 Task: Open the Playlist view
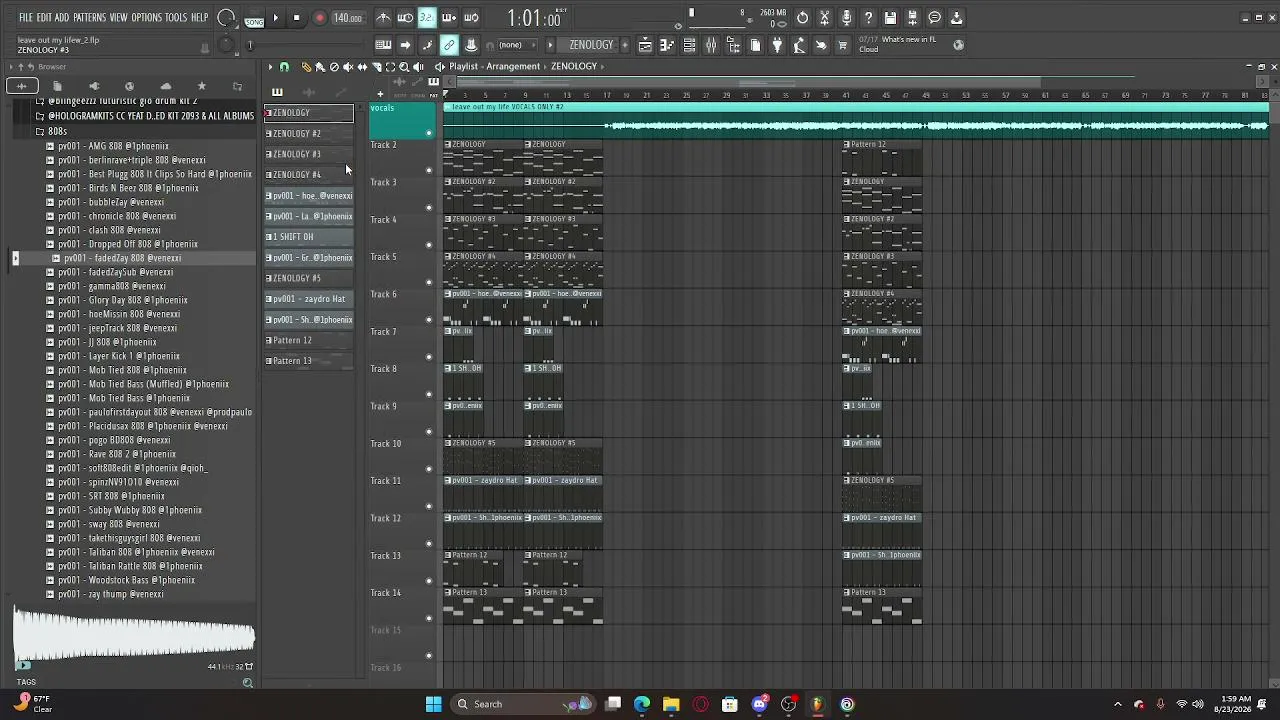coord(645,45)
